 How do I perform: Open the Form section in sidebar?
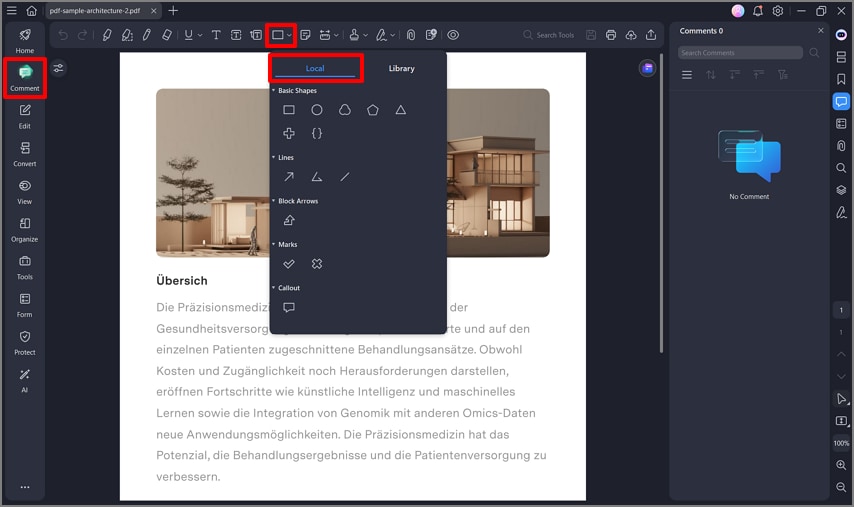point(25,305)
